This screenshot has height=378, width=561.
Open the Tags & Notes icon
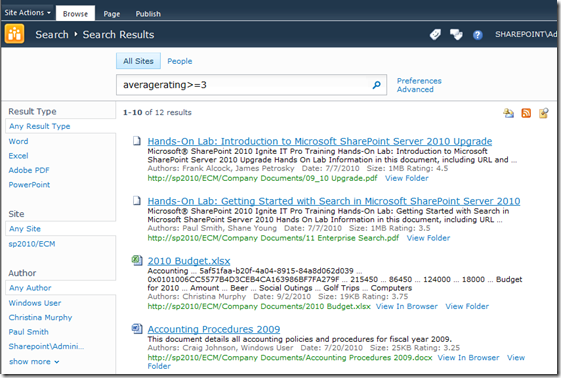coord(456,34)
